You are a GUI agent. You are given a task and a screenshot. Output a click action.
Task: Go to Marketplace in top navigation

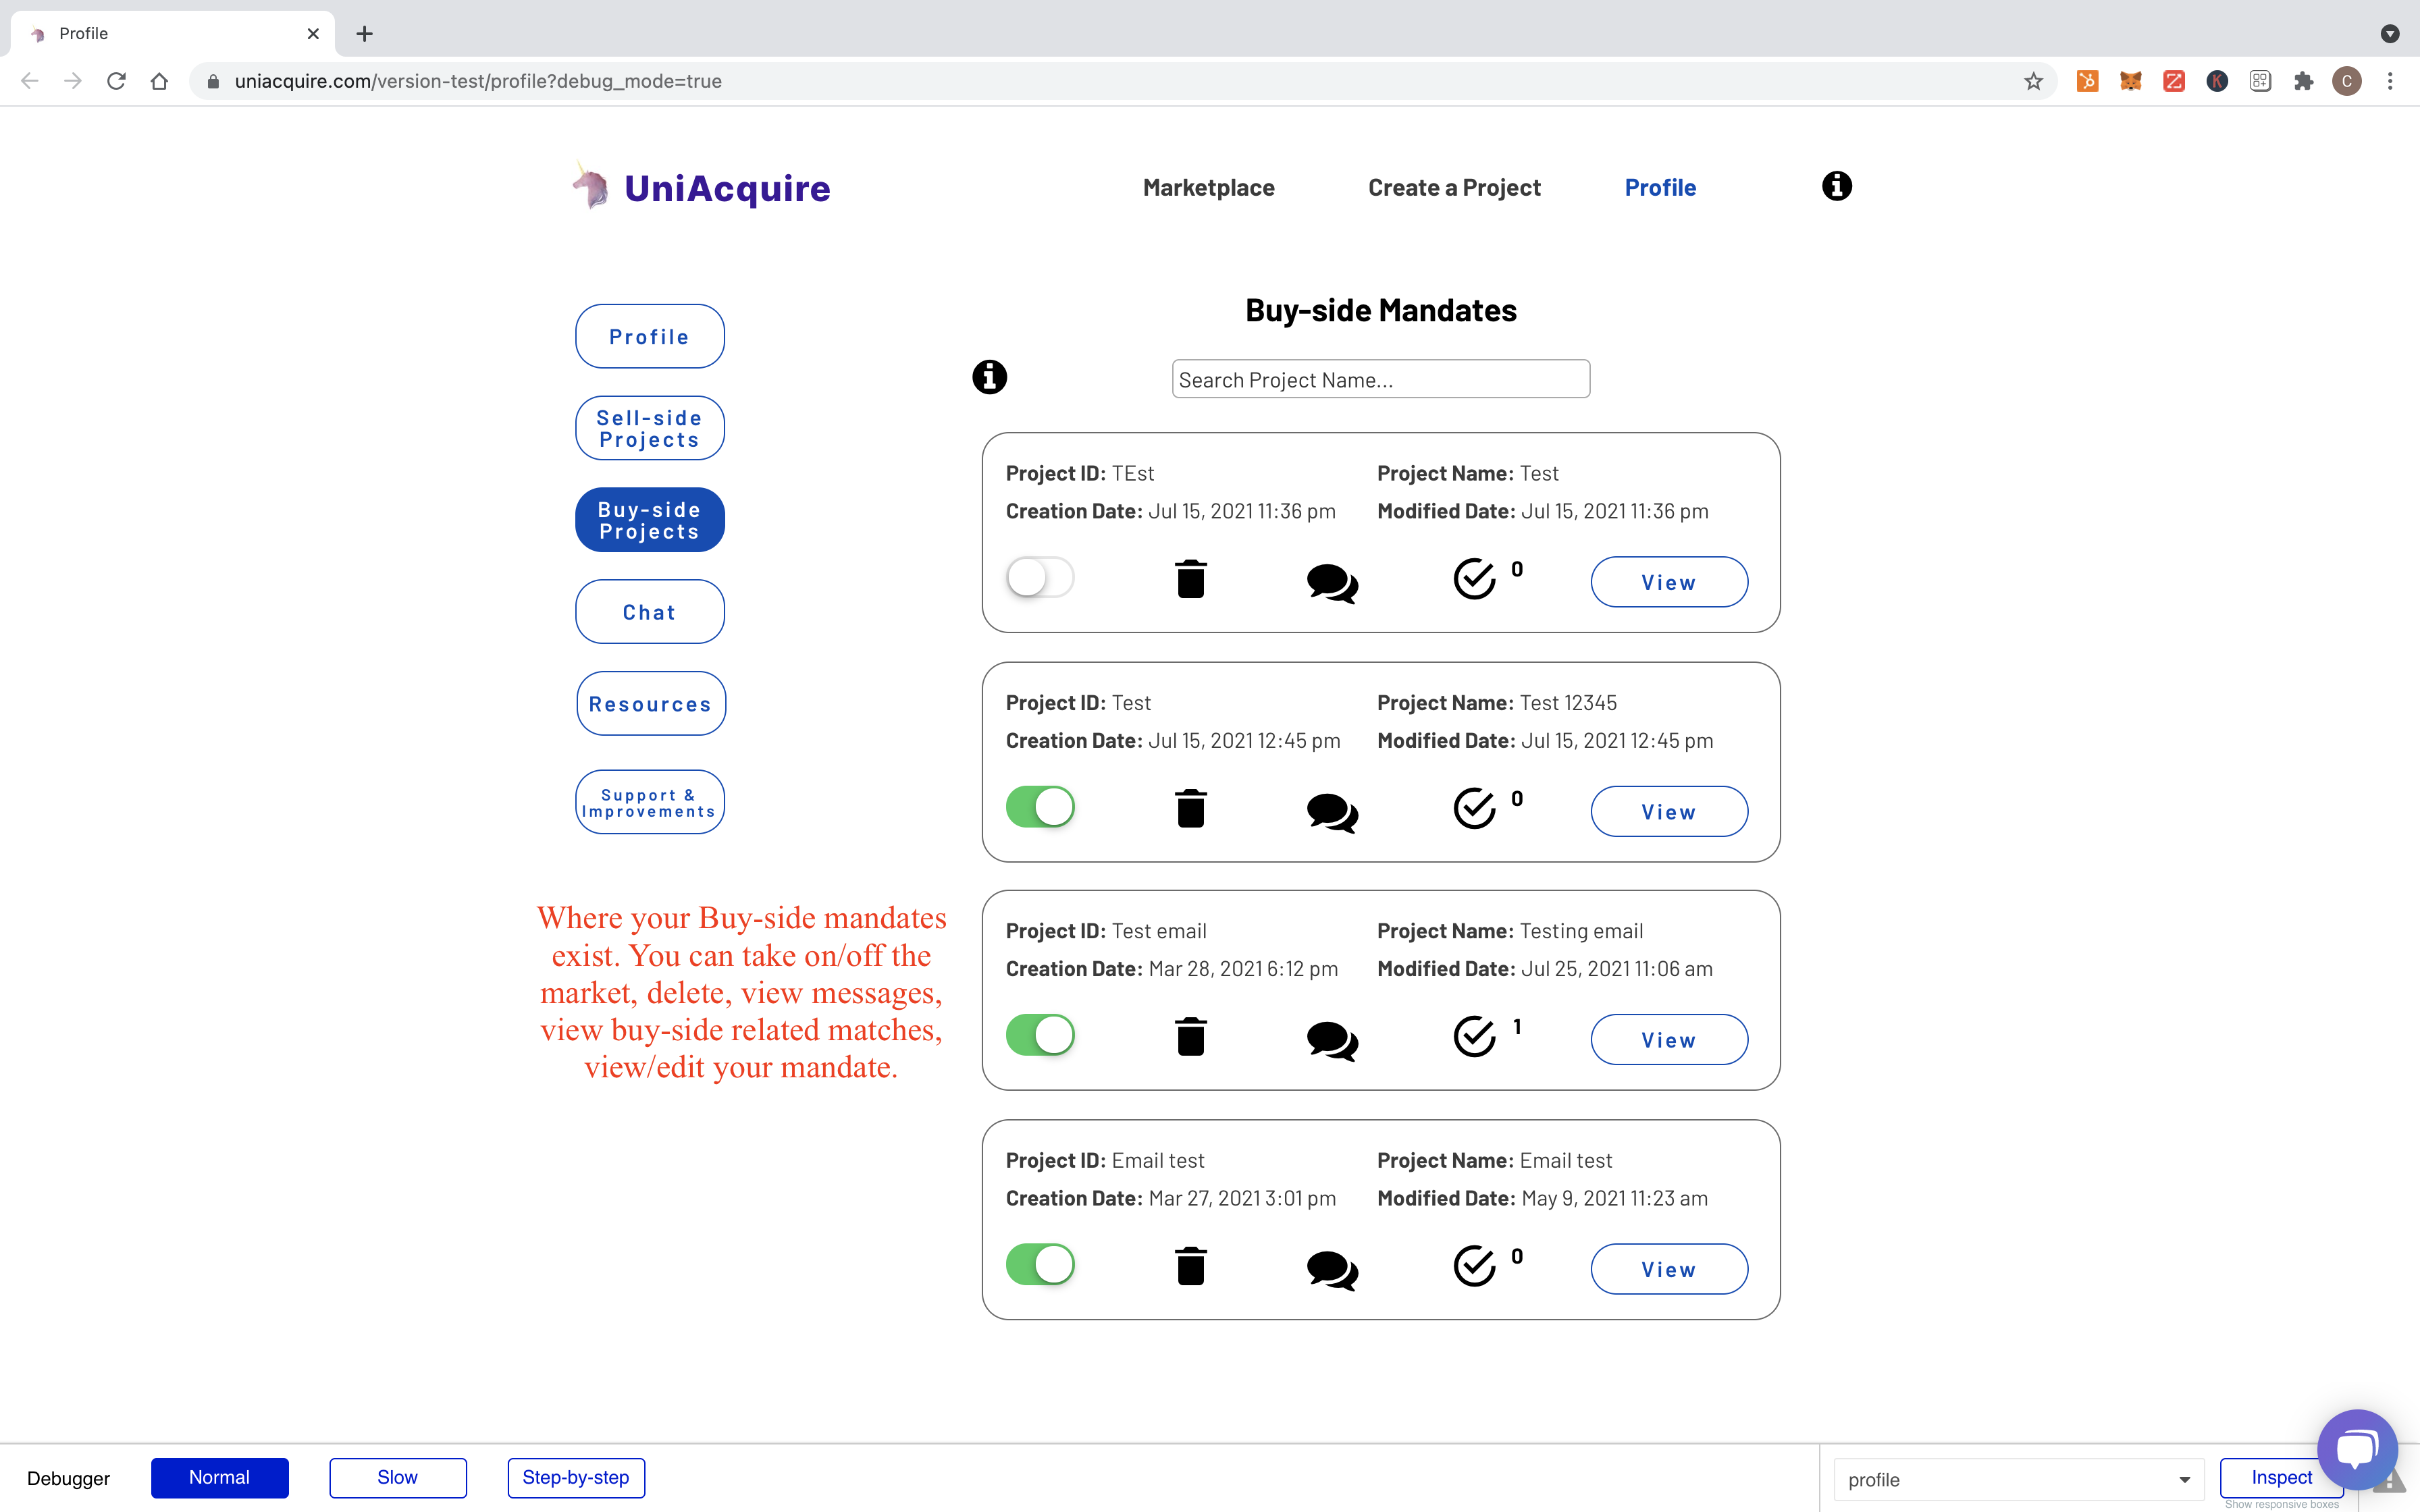(1208, 188)
